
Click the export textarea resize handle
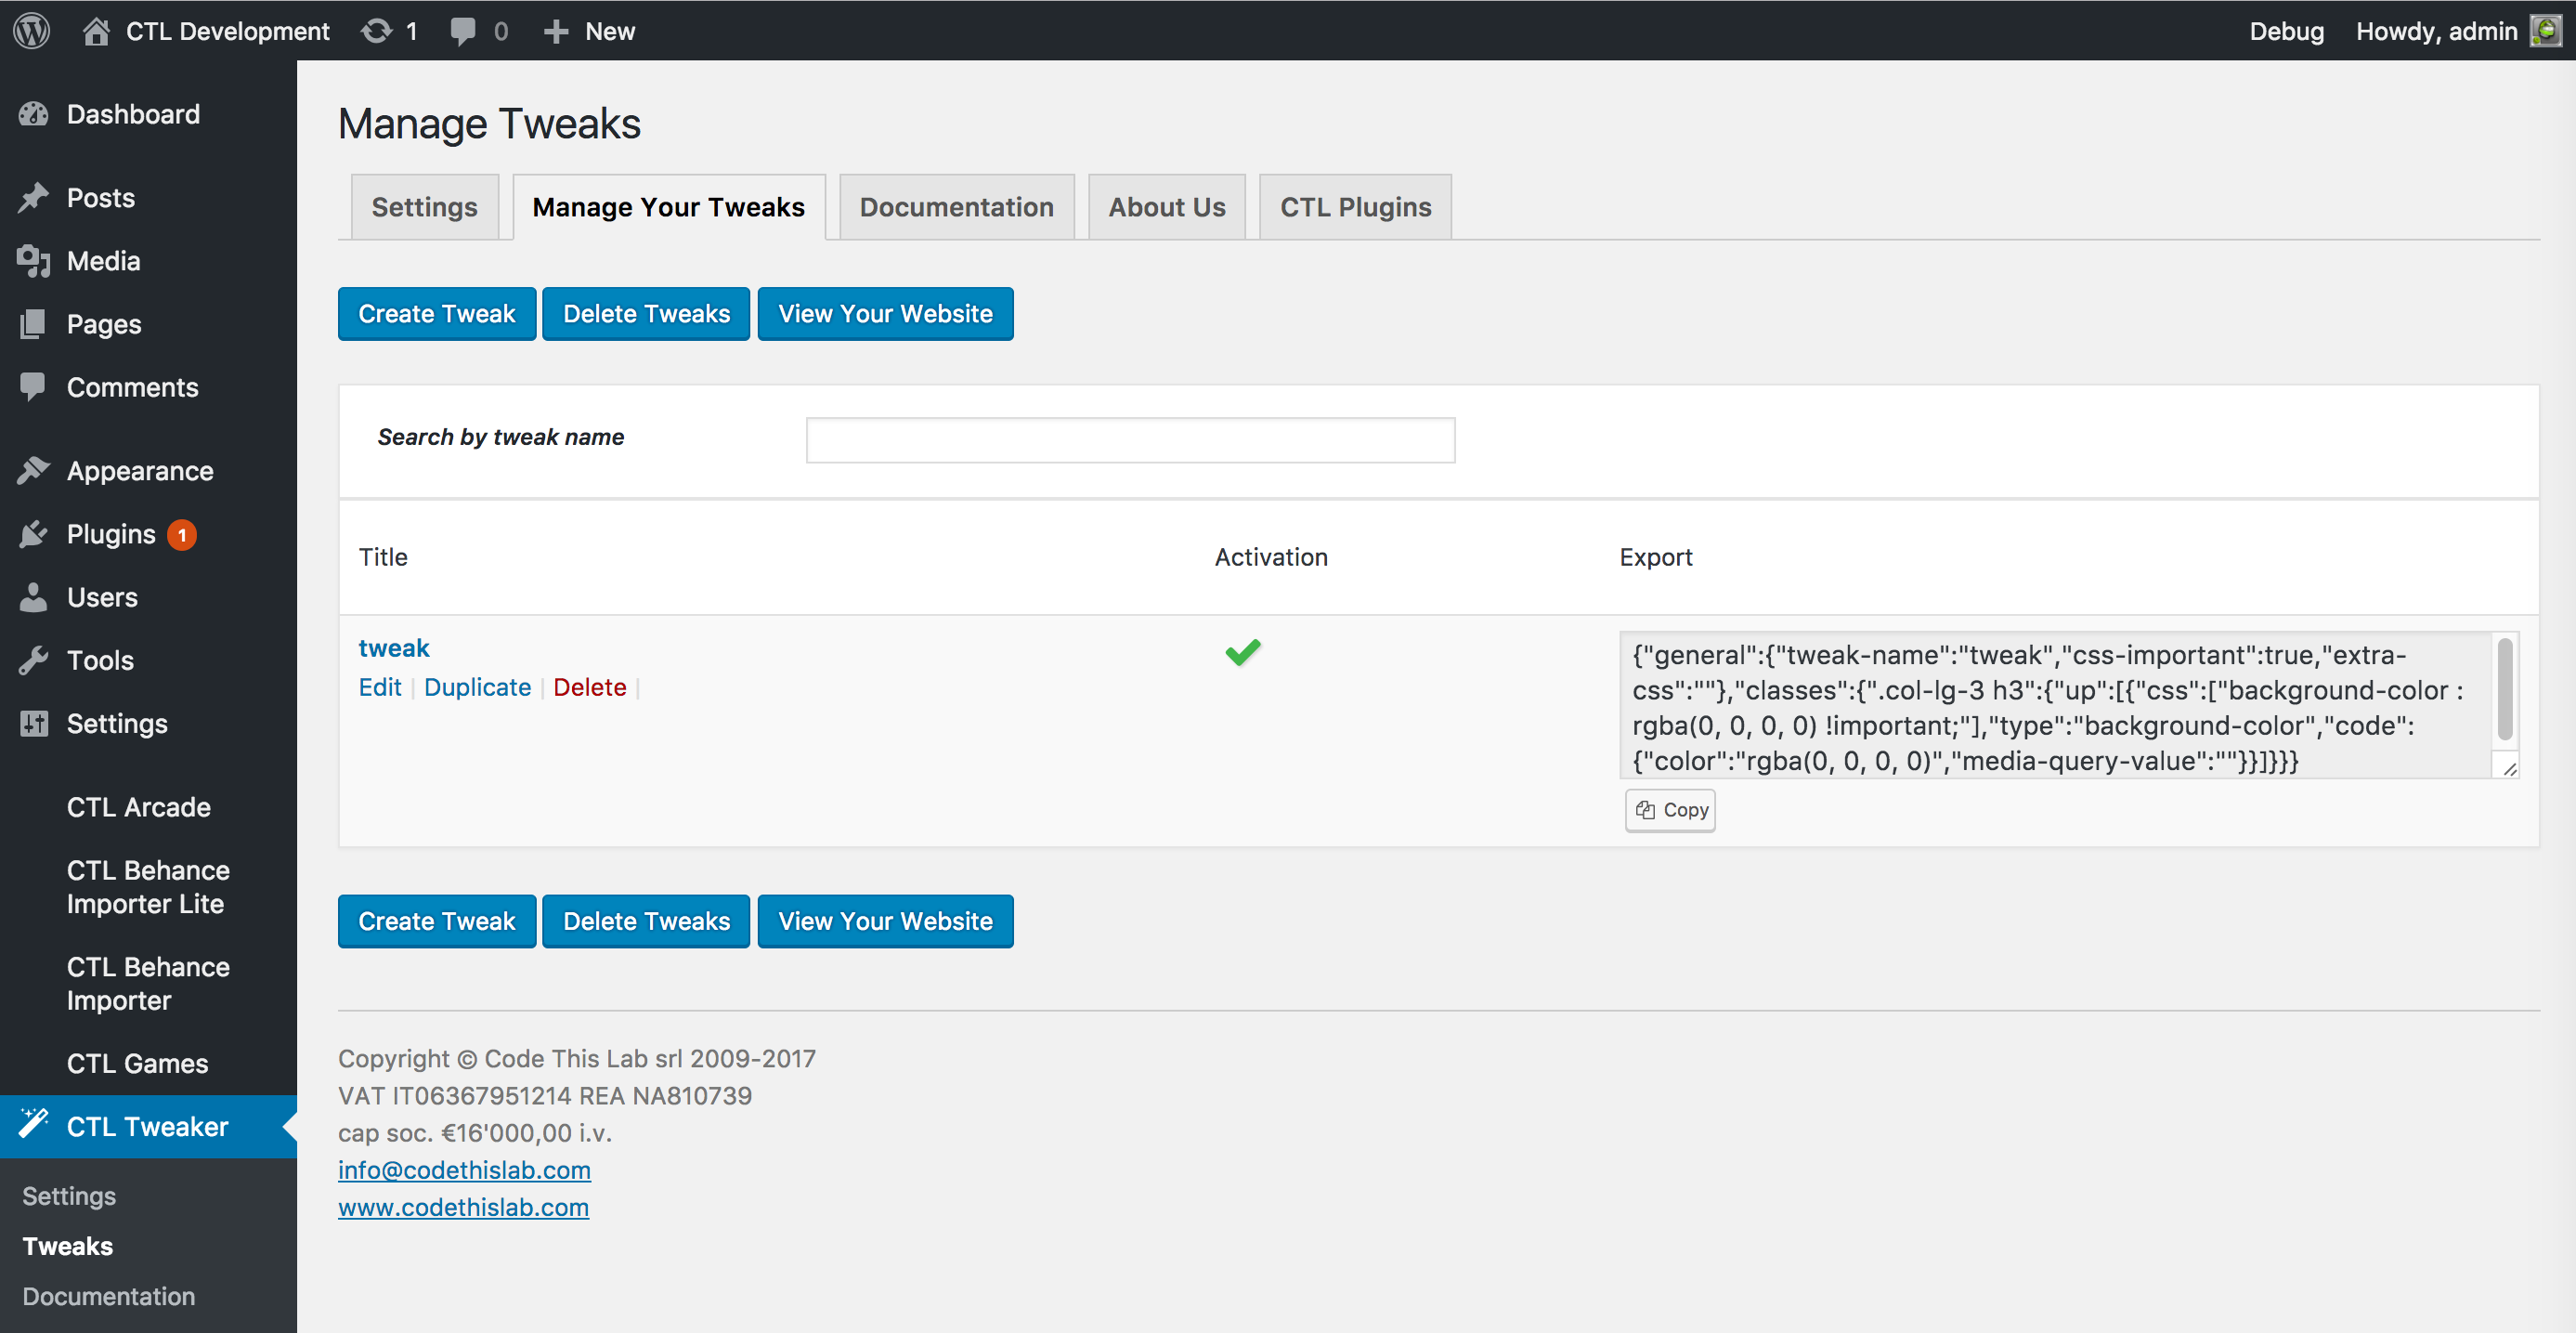pos(2509,768)
